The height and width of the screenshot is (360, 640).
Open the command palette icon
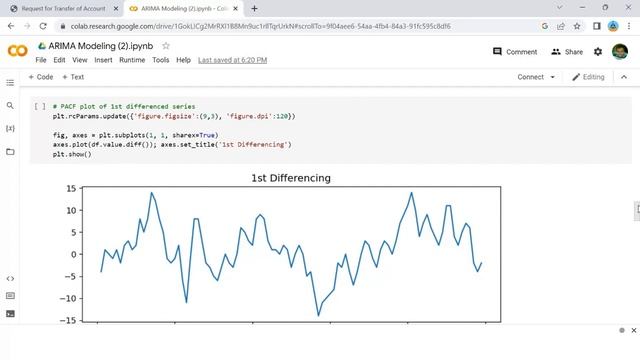coord(10,296)
